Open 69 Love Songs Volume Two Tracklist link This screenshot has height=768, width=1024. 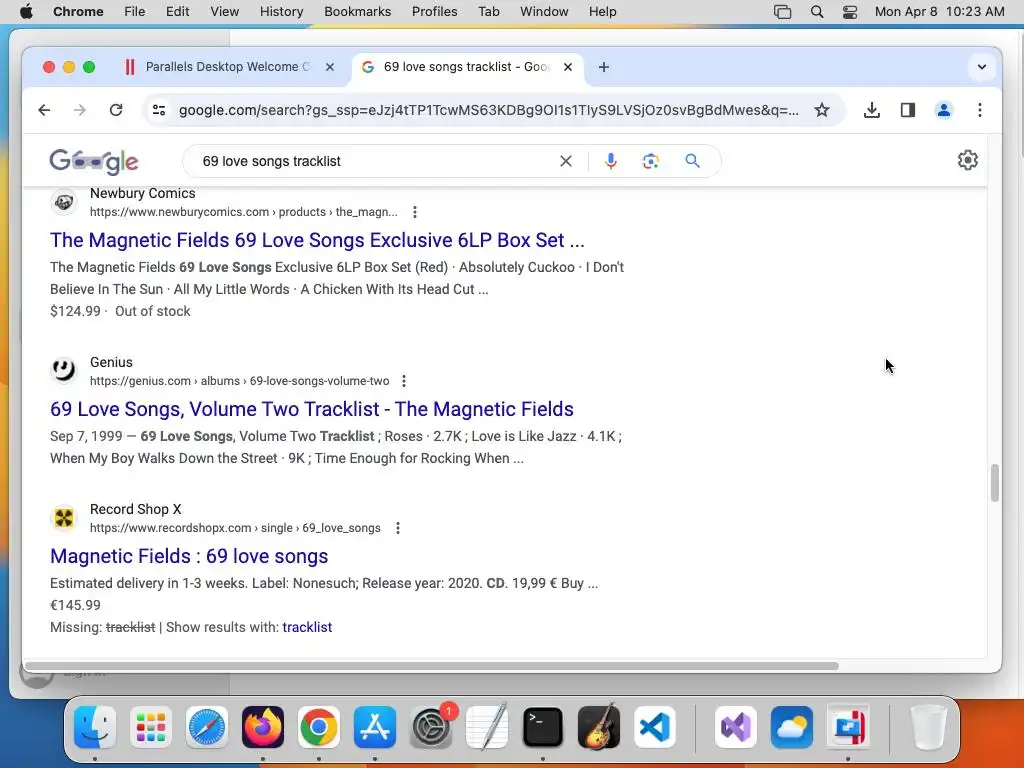[x=312, y=409]
